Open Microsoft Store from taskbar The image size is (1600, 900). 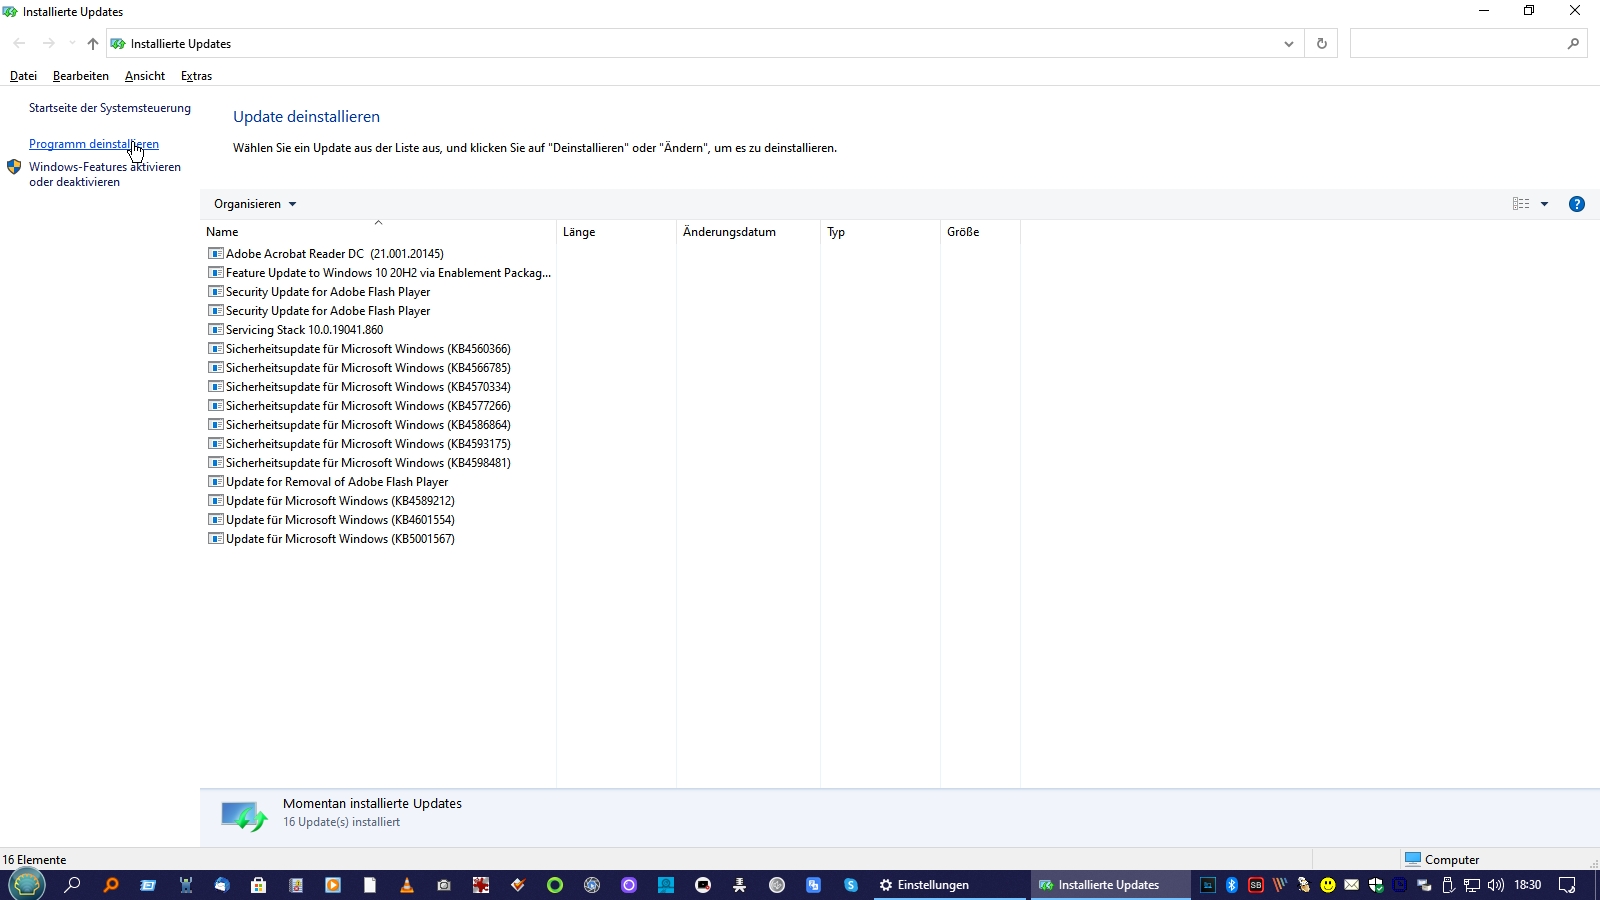pyautogui.click(x=258, y=885)
